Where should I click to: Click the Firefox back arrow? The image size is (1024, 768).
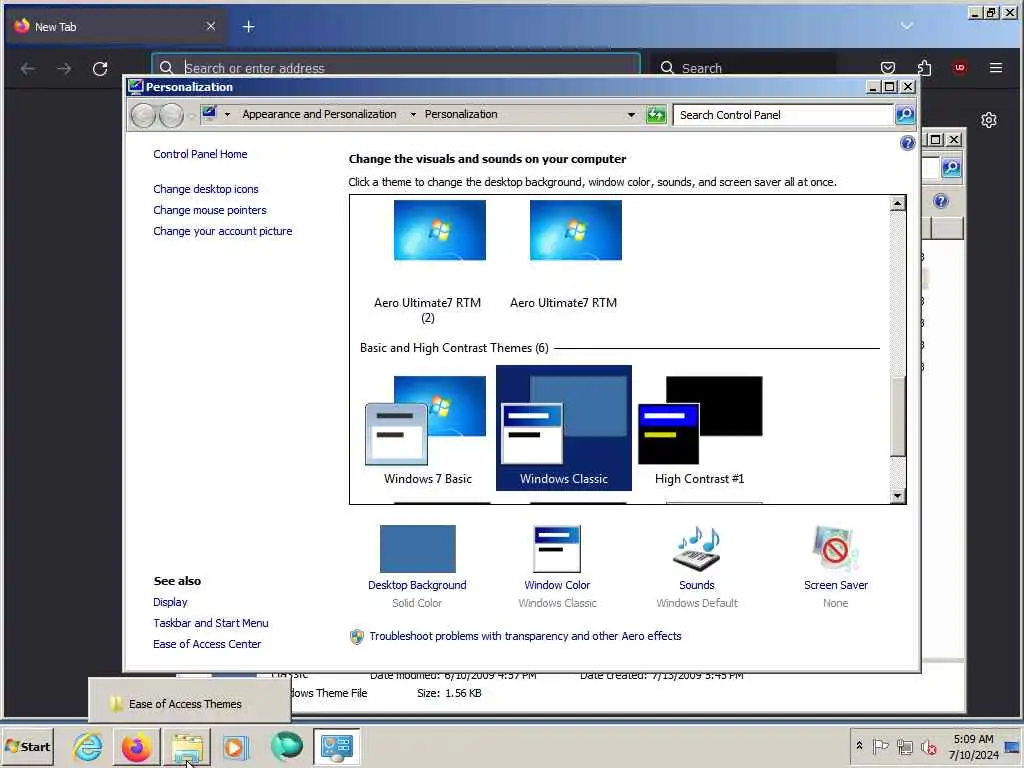click(27, 69)
